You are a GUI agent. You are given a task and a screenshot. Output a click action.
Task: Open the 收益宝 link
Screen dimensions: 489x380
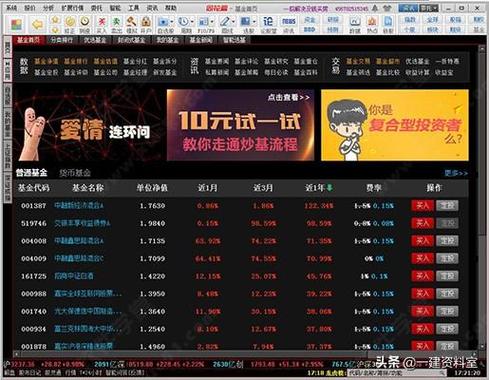coord(444,72)
